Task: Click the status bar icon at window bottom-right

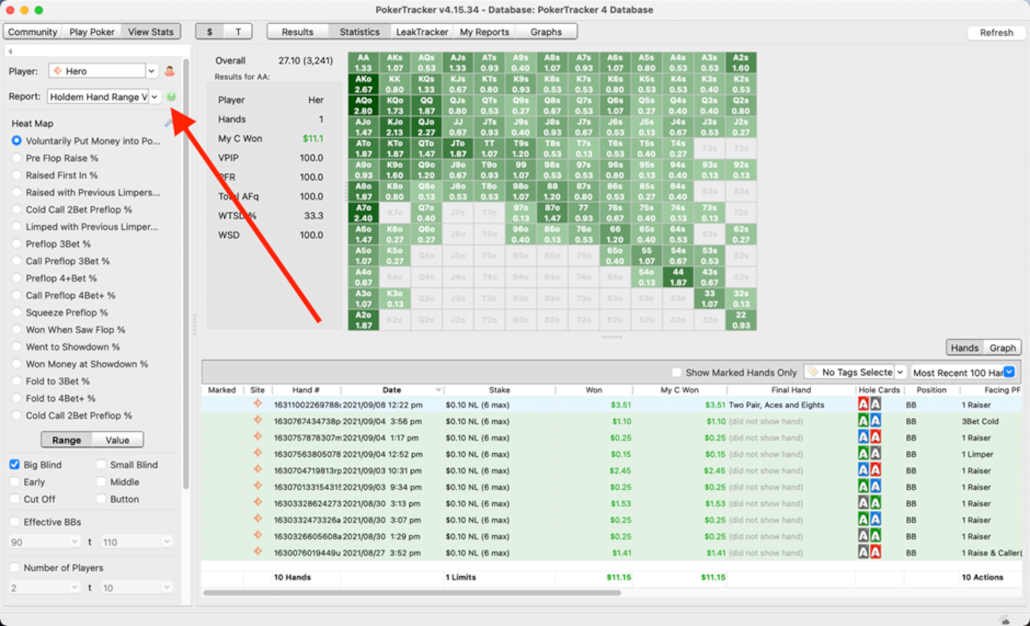Action: coord(1006,619)
